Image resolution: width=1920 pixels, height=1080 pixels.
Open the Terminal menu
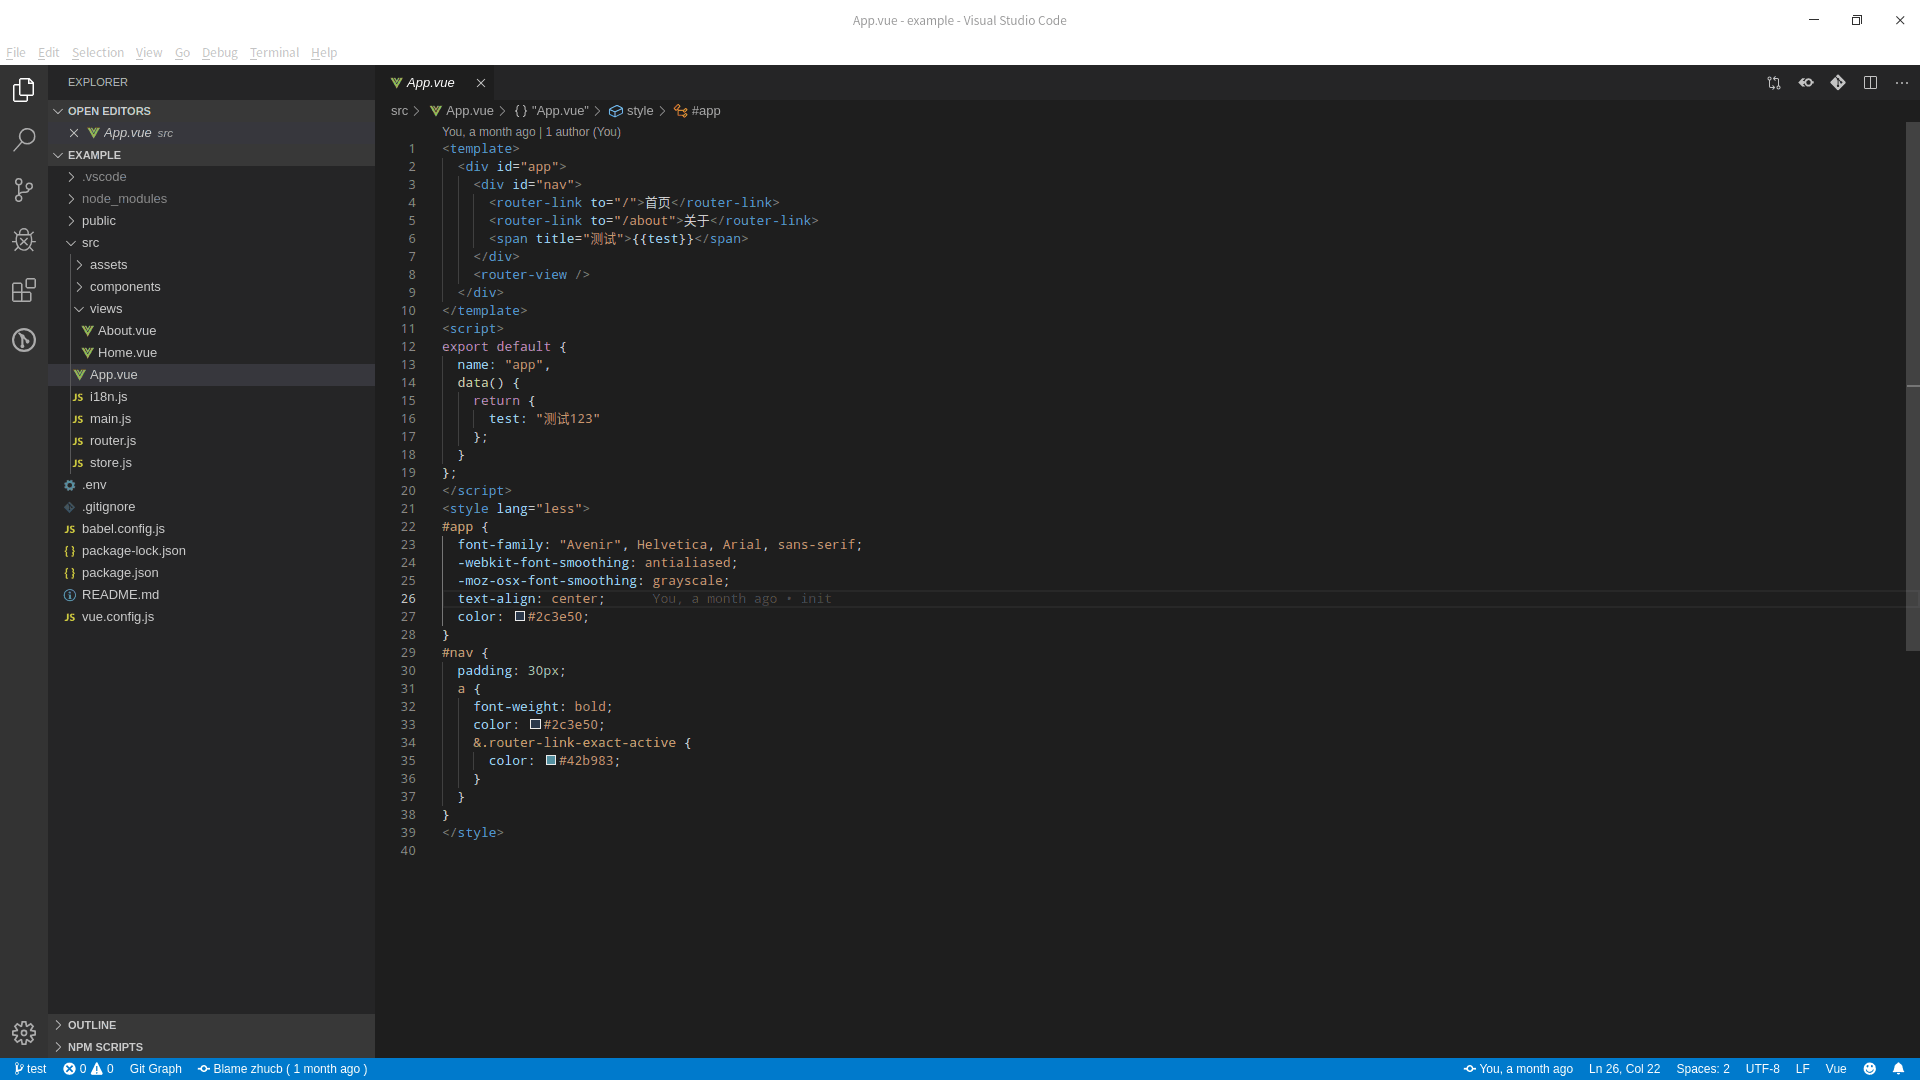tap(274, 53)
